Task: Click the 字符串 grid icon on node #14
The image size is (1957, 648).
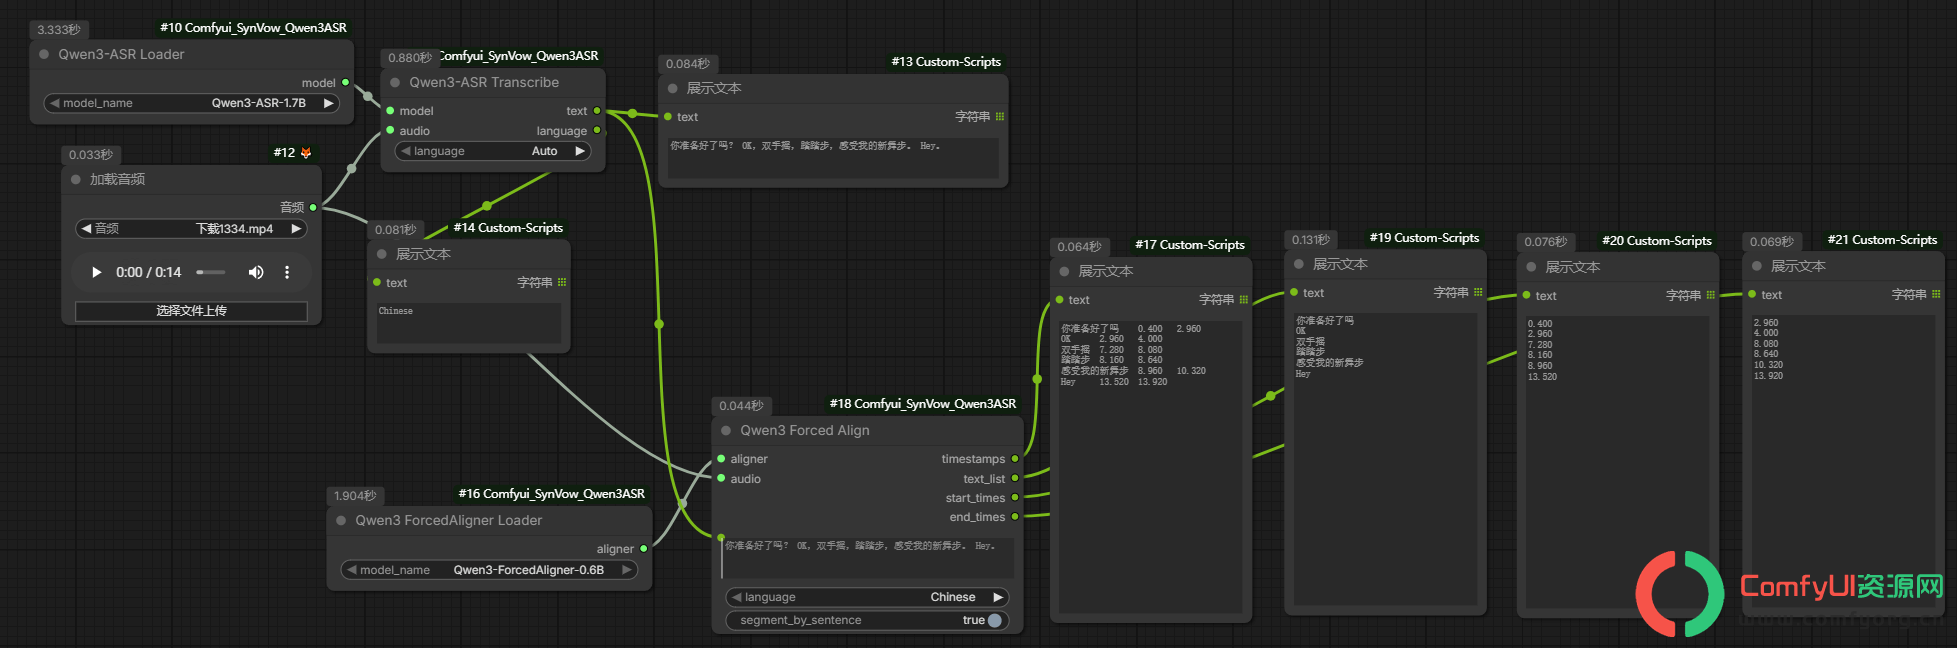Action: (562, 283)
